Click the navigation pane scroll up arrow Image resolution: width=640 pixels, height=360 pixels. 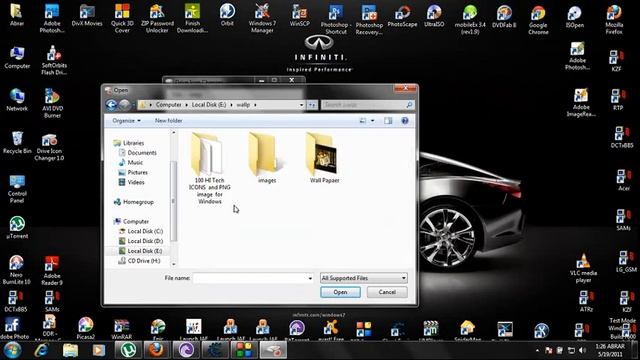[173, 133]
